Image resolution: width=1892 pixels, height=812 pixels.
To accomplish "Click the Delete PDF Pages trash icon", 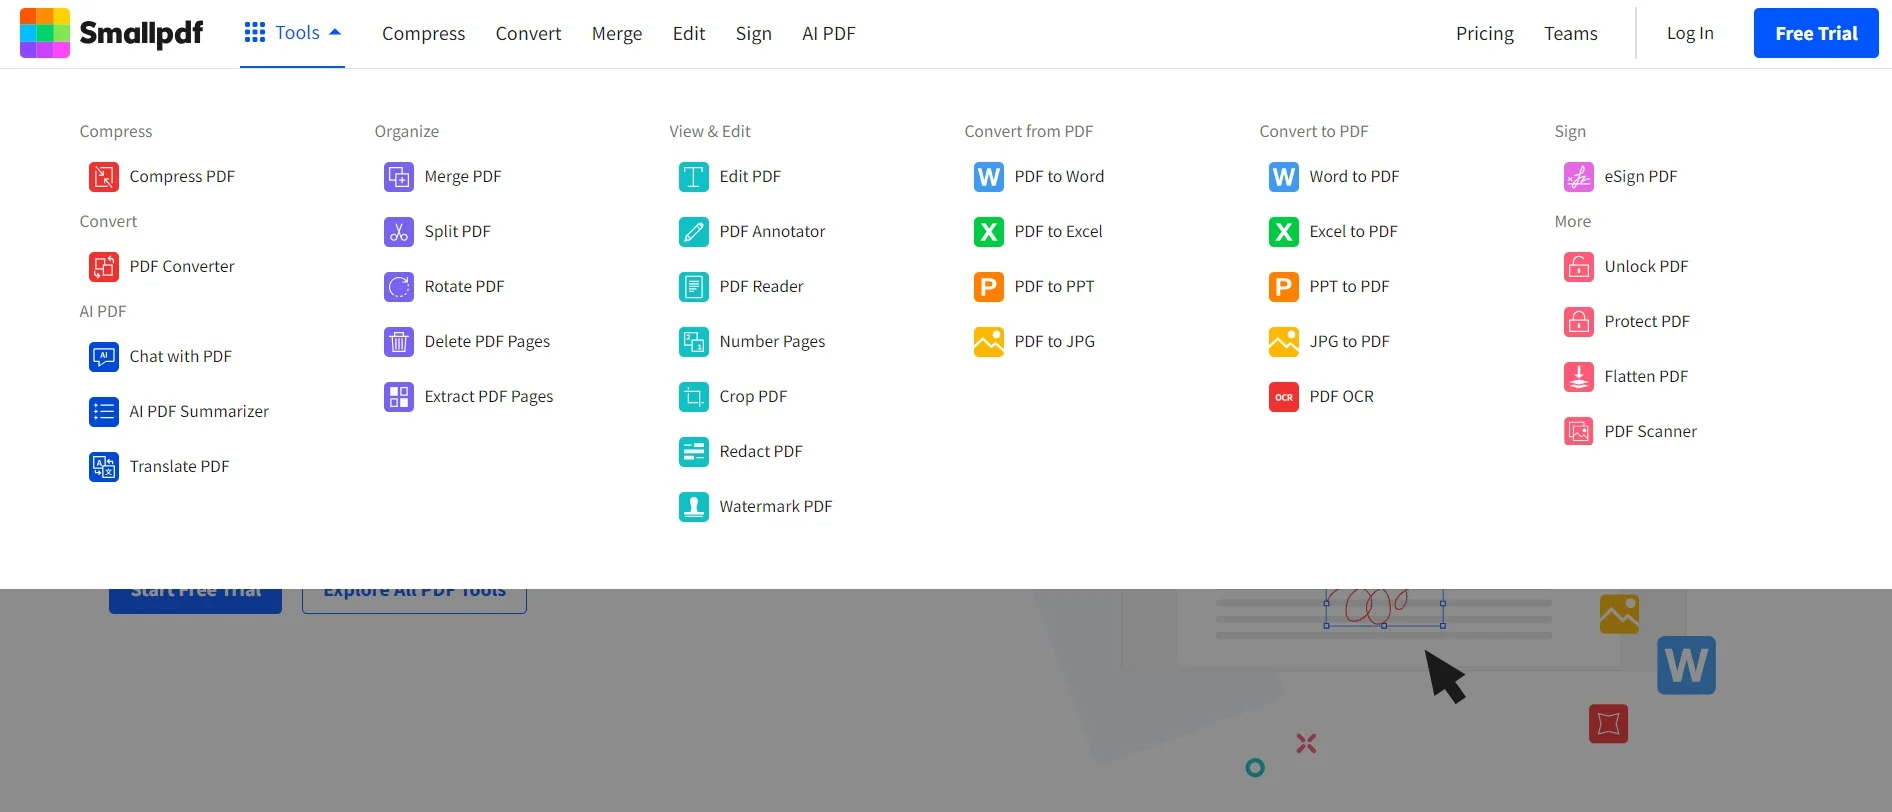I will coord(399,342).
